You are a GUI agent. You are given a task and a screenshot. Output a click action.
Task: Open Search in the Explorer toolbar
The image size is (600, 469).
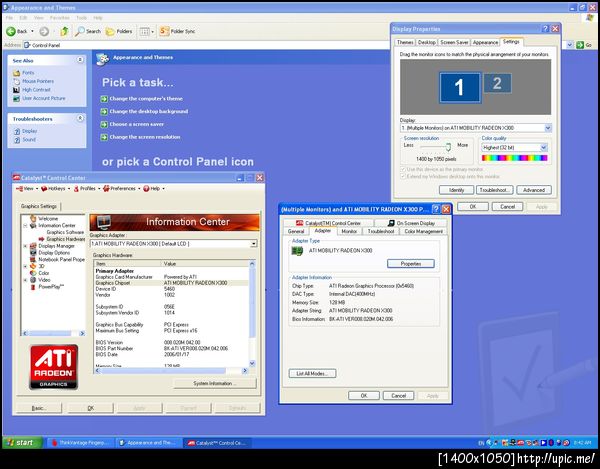point(88,31)
